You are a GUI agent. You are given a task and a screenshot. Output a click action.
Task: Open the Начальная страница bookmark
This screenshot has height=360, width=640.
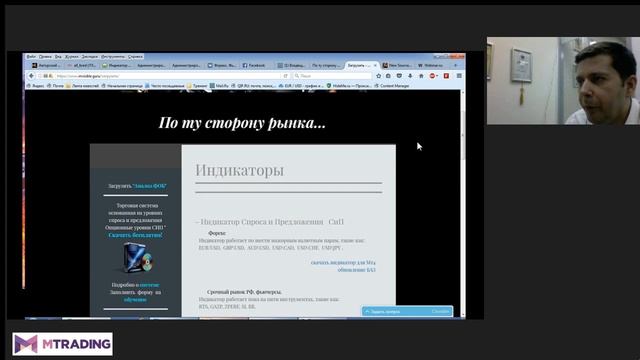122,86
